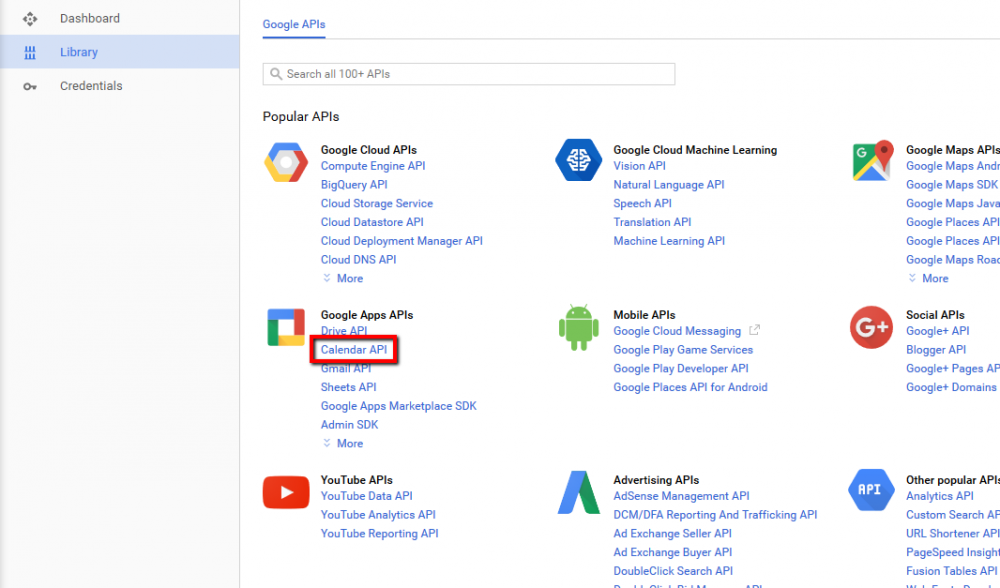Screen dimensions: 1000x588
Task: Click the YouTube play button icon
Action: coord(286,491)
